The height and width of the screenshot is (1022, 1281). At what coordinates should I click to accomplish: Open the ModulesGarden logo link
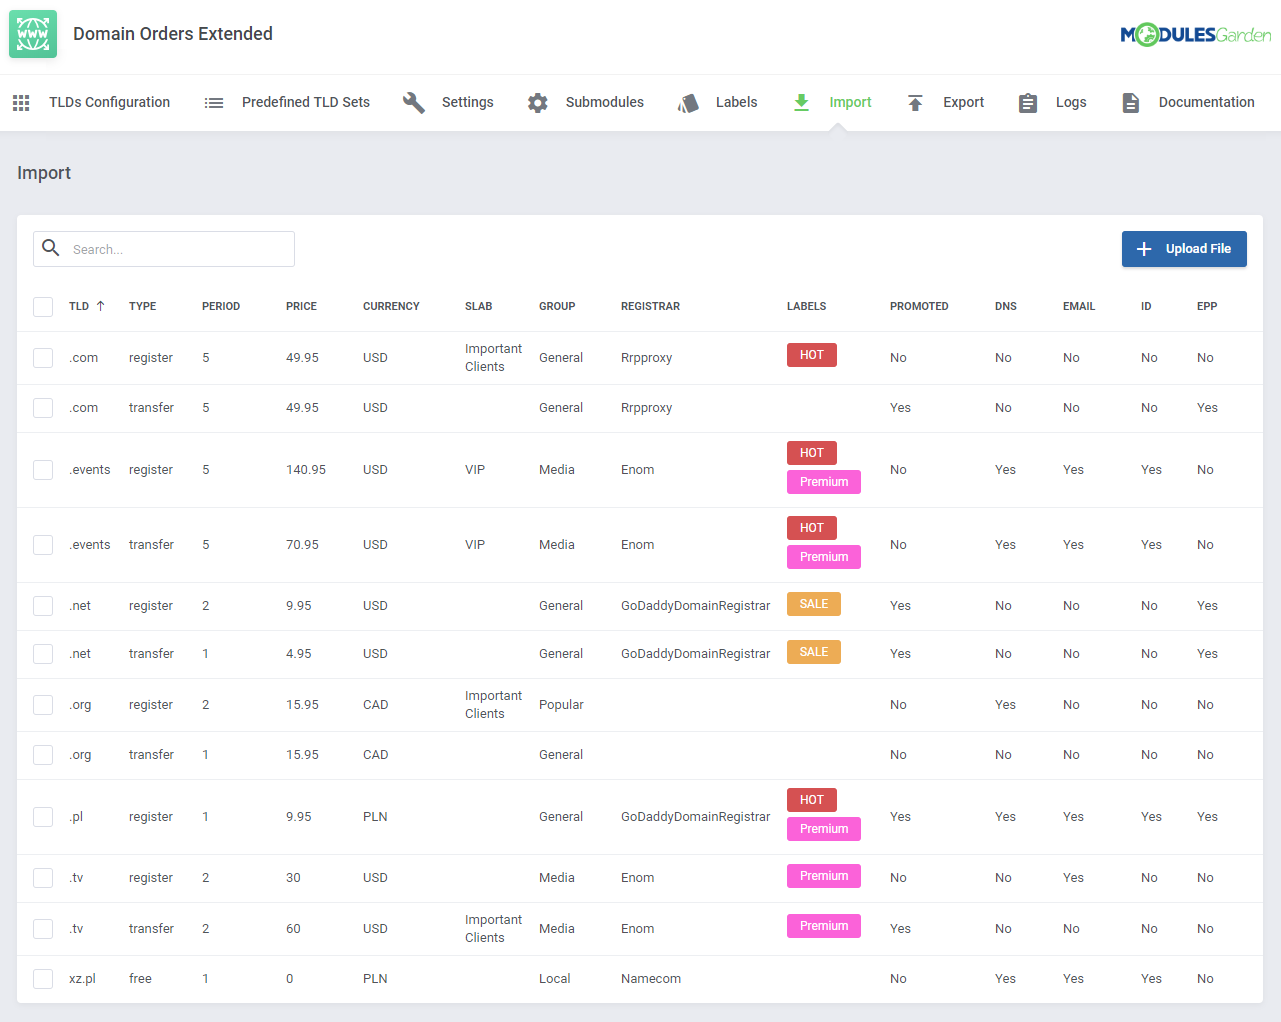(1195, 35)
